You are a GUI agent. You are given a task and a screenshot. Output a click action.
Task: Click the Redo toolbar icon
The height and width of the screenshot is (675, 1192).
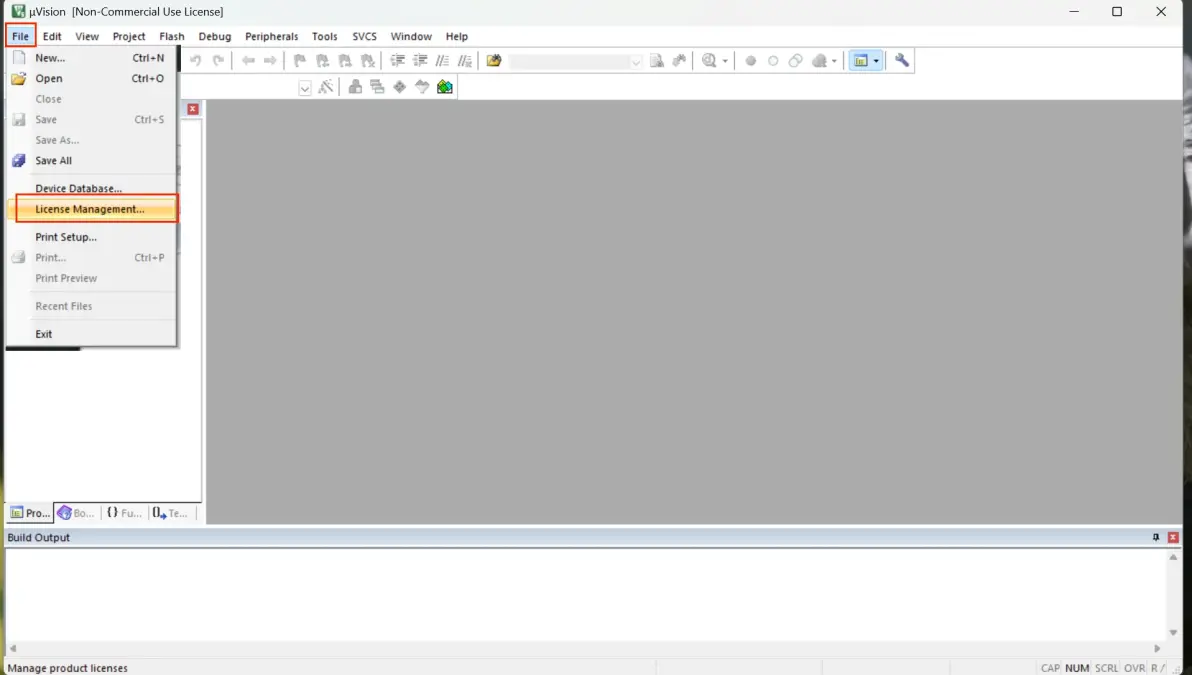[218, 61]
